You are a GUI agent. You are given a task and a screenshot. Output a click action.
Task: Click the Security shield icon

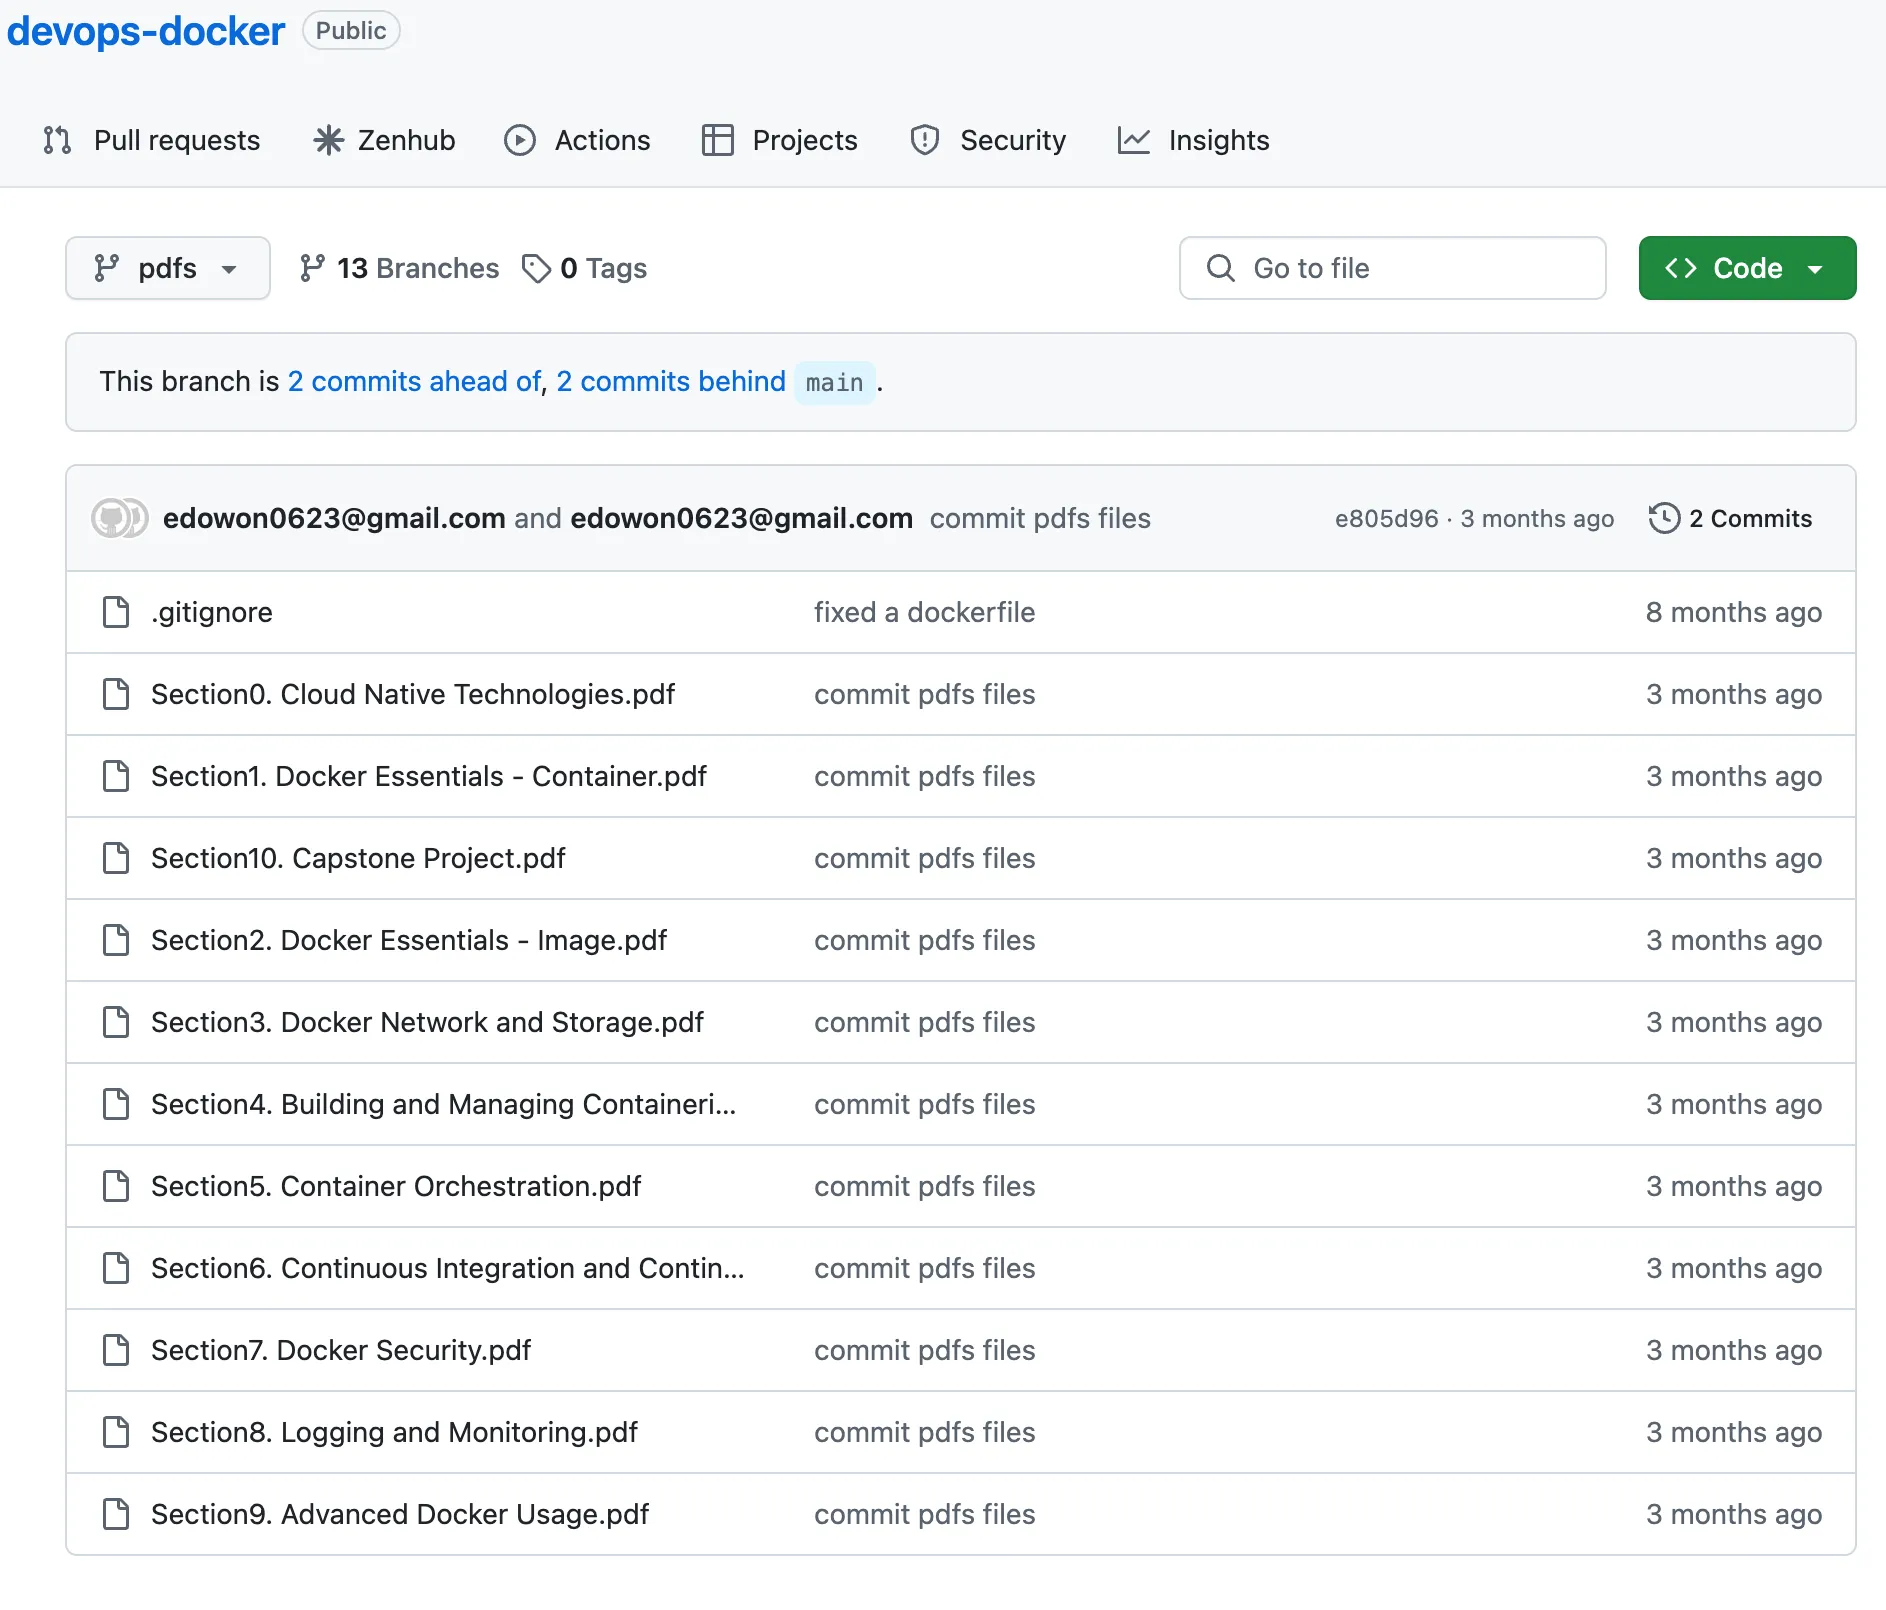point(925,140)
